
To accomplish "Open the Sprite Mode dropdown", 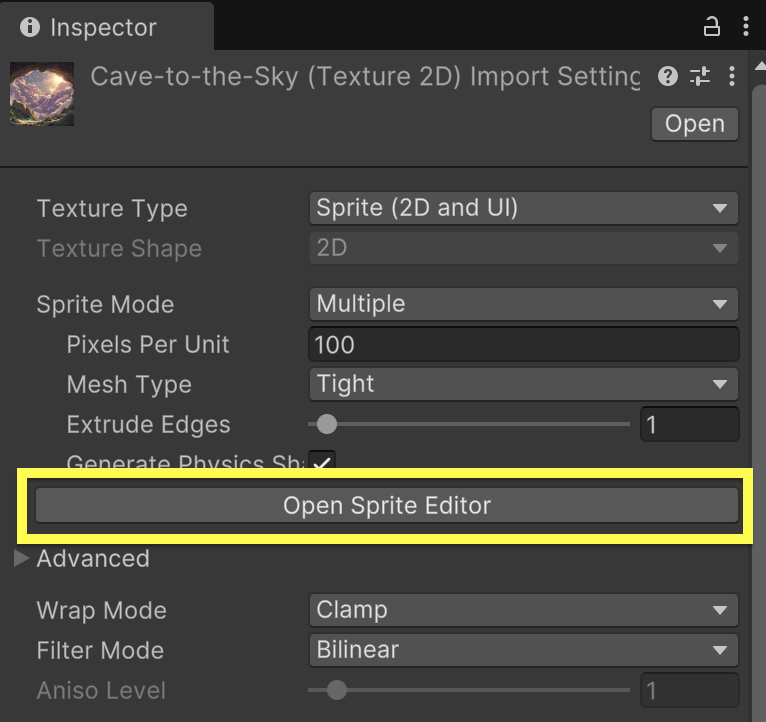I will click(523, 304).
